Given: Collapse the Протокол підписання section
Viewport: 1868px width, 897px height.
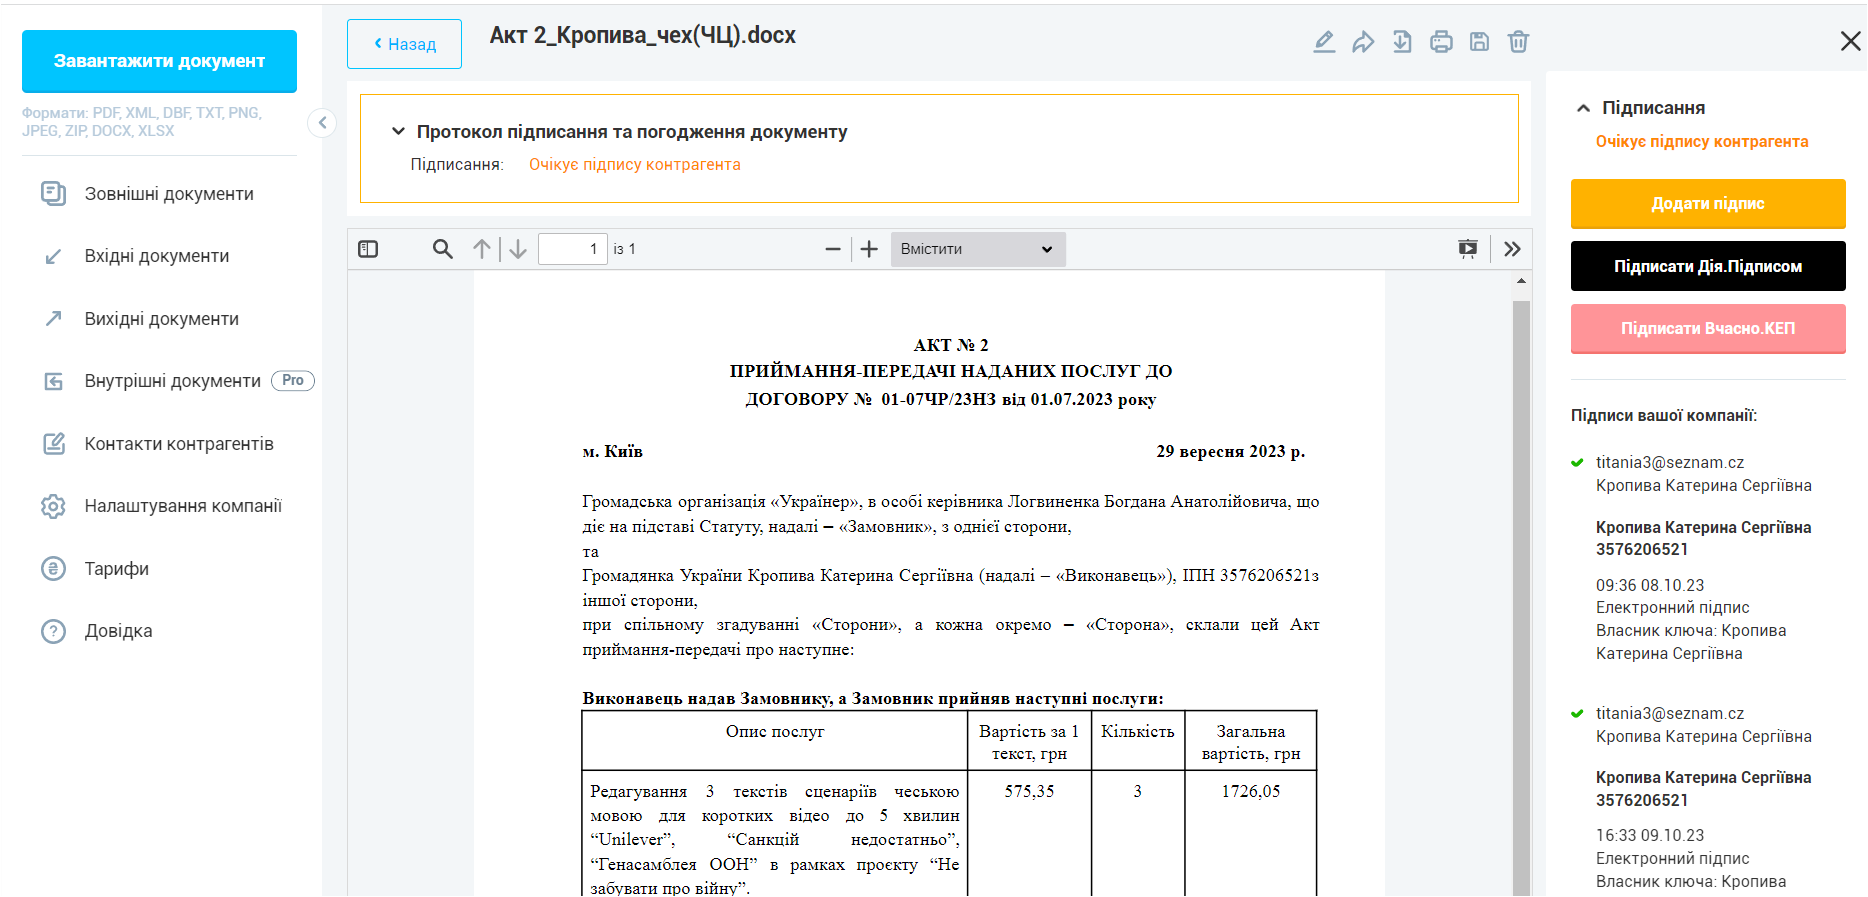Looking at the screenshot, I should tap(398, 132).
